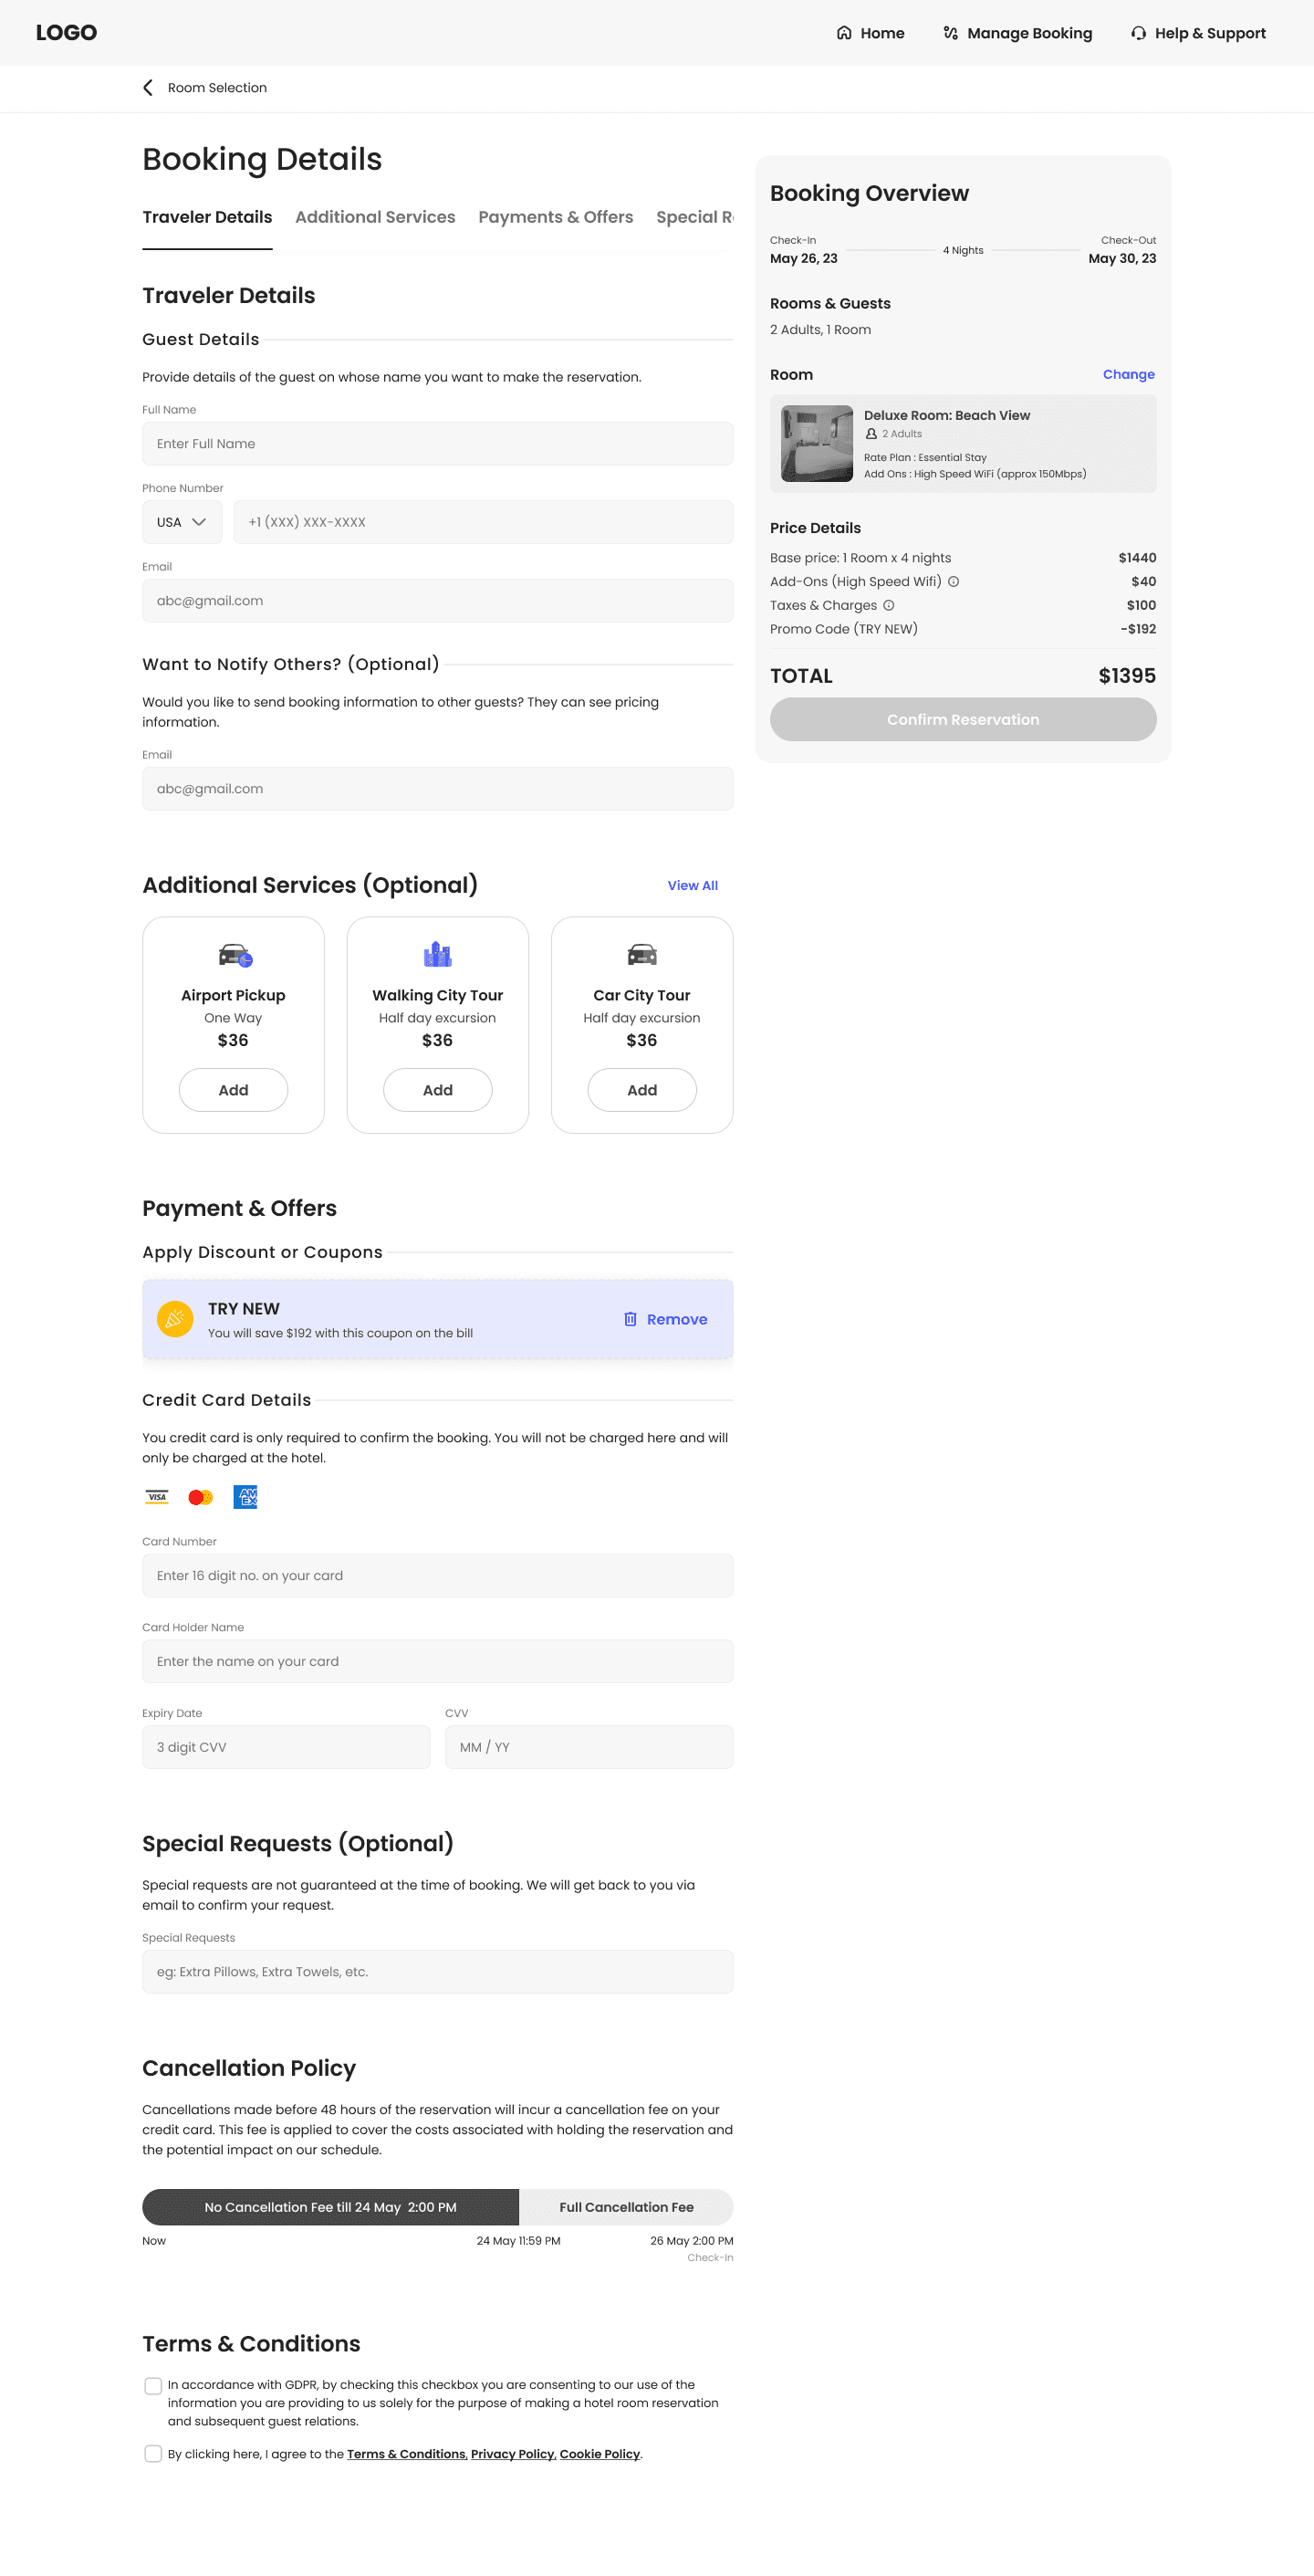Image resolution: width=1314 pixels, height=2576 pixels.
Task: Focus the 3 digit CVV field
Action: pyautogui.click(x=286, y=1748)
